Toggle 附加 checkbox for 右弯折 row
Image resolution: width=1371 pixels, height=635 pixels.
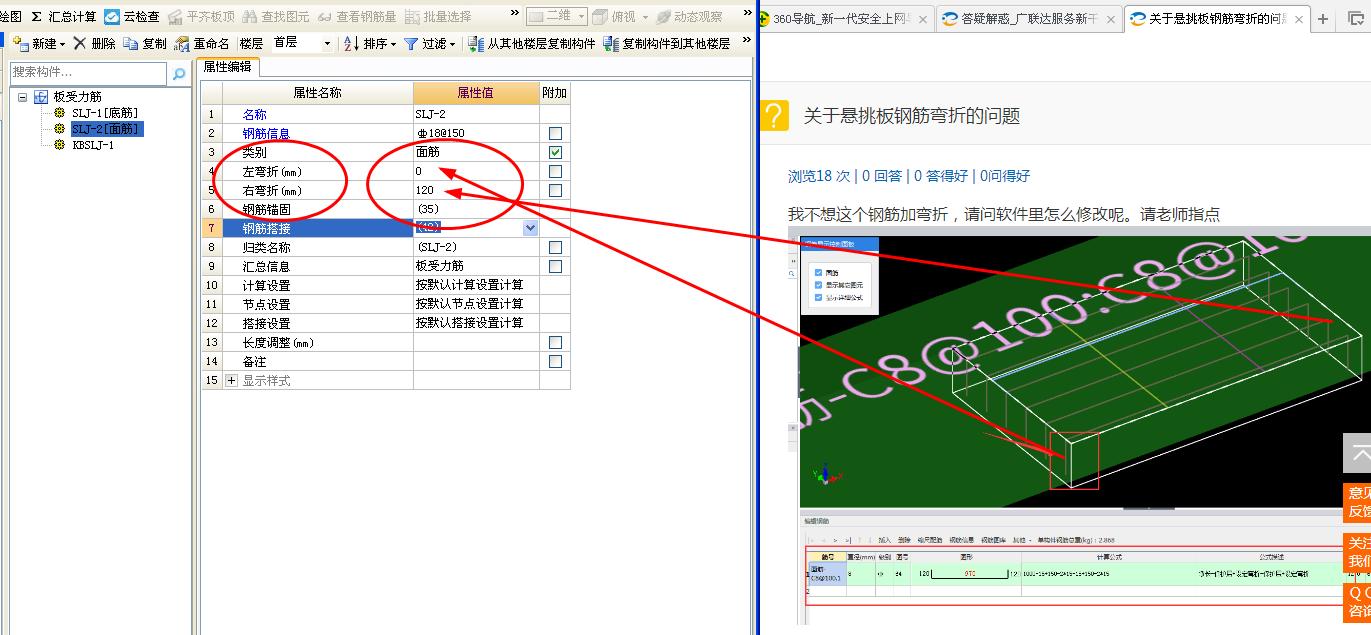[x=555, y=190]
